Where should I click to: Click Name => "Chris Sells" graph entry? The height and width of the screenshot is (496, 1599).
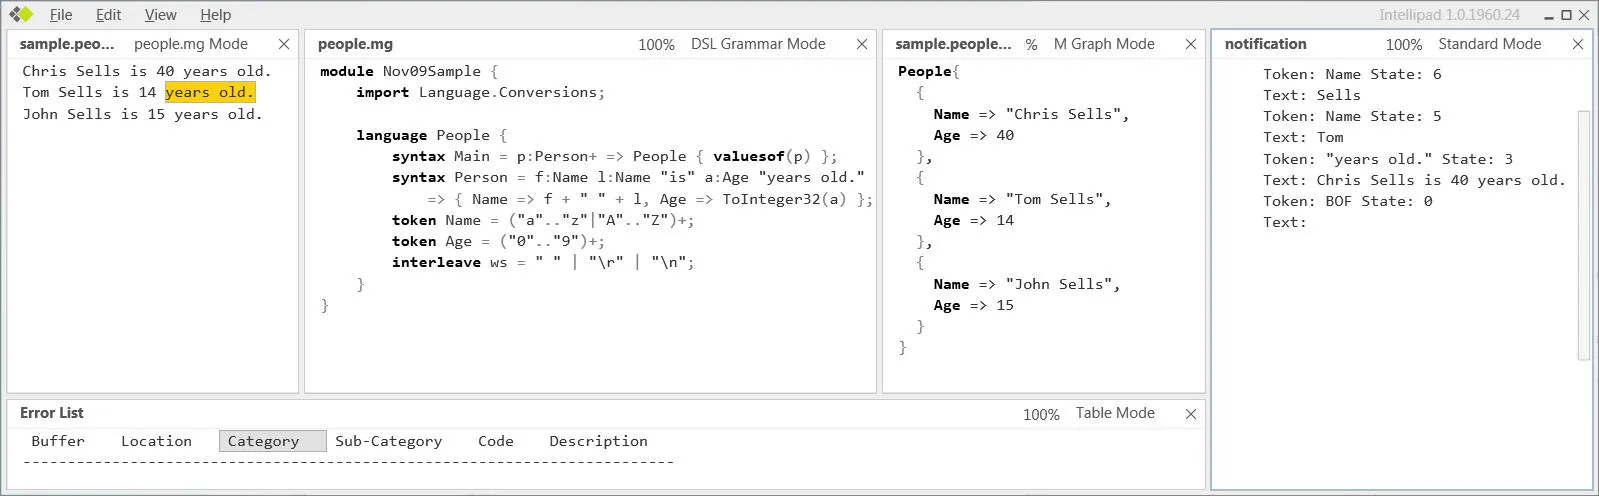click(x=1031, y=114)
